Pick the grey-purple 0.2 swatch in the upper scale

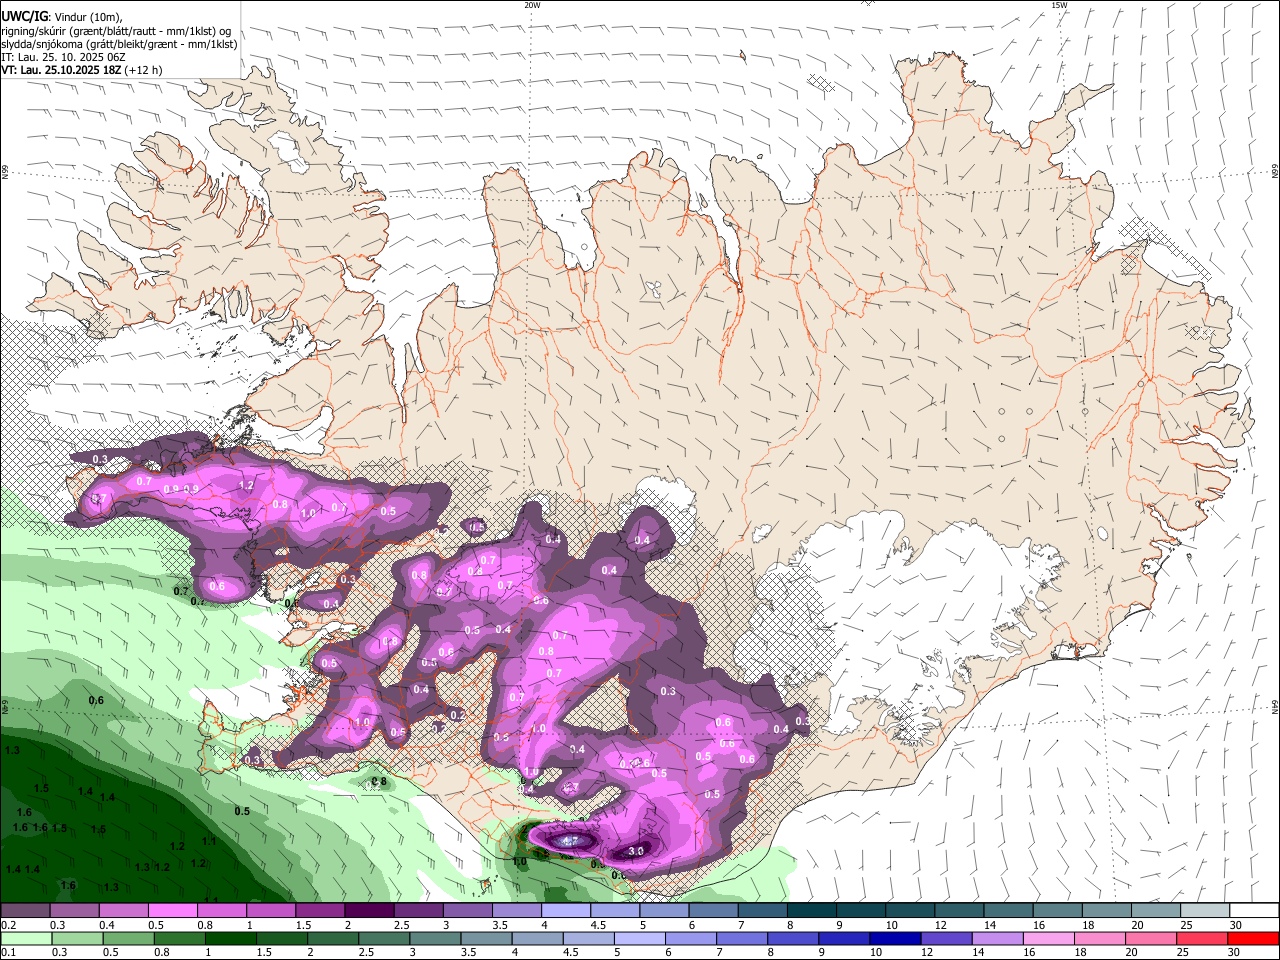tap(25, 910)
